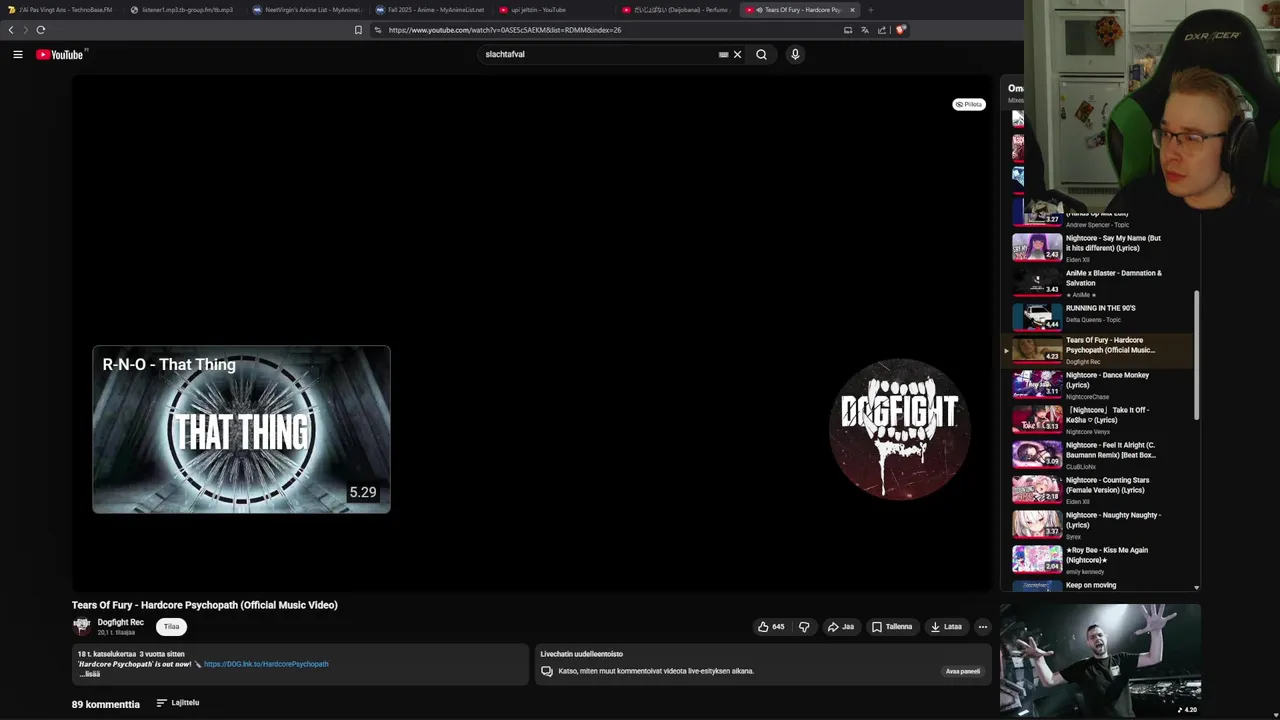This screenshot has height=720, width=1280.
Task: Click the share icon in address bar
Action: (882, 30)
